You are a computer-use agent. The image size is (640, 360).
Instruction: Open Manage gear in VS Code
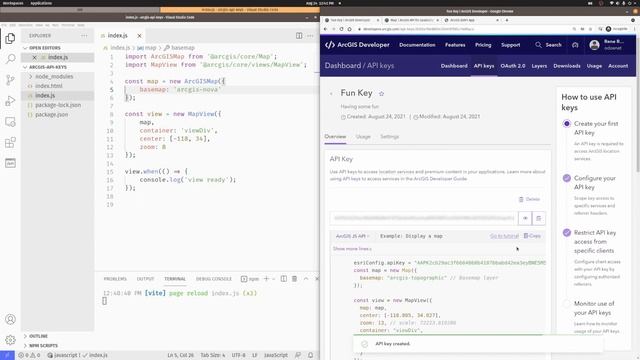pyautogui.click(x=10, y=340)
